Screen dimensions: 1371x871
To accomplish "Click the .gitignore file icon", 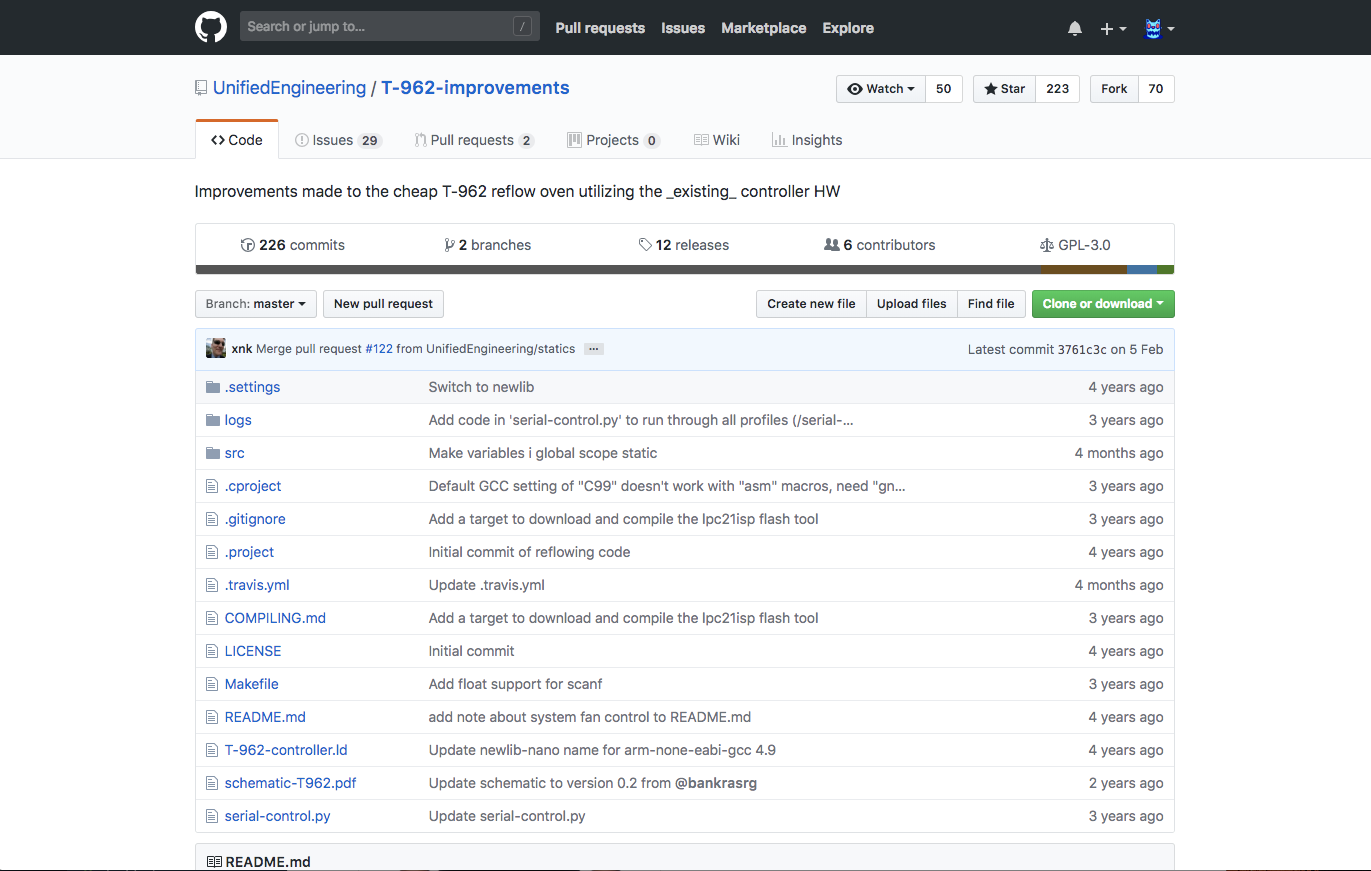I will click(211, 519).
